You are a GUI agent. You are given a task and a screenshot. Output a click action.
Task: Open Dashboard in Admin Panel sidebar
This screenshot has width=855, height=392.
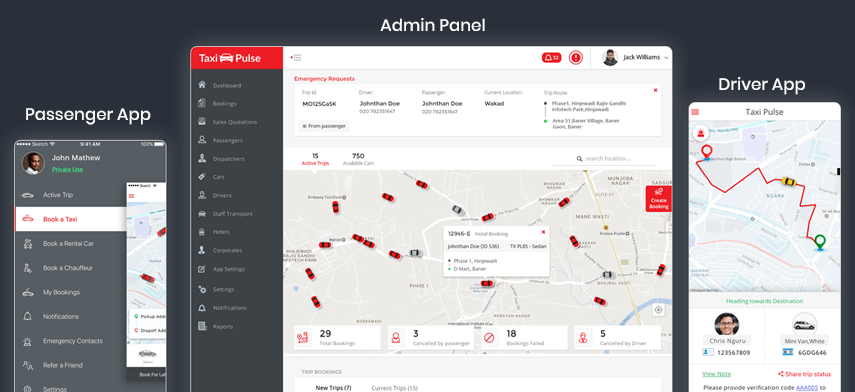click(227, 86)
